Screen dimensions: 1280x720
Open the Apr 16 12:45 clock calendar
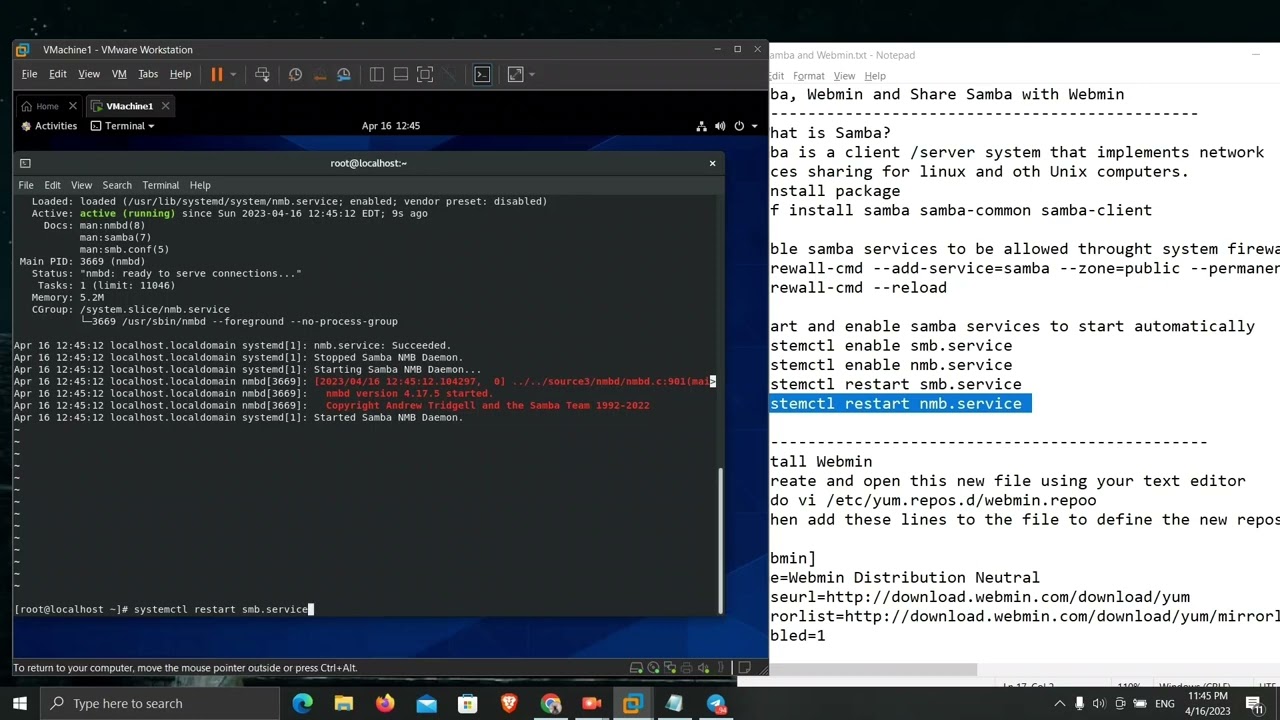(390, 126)
